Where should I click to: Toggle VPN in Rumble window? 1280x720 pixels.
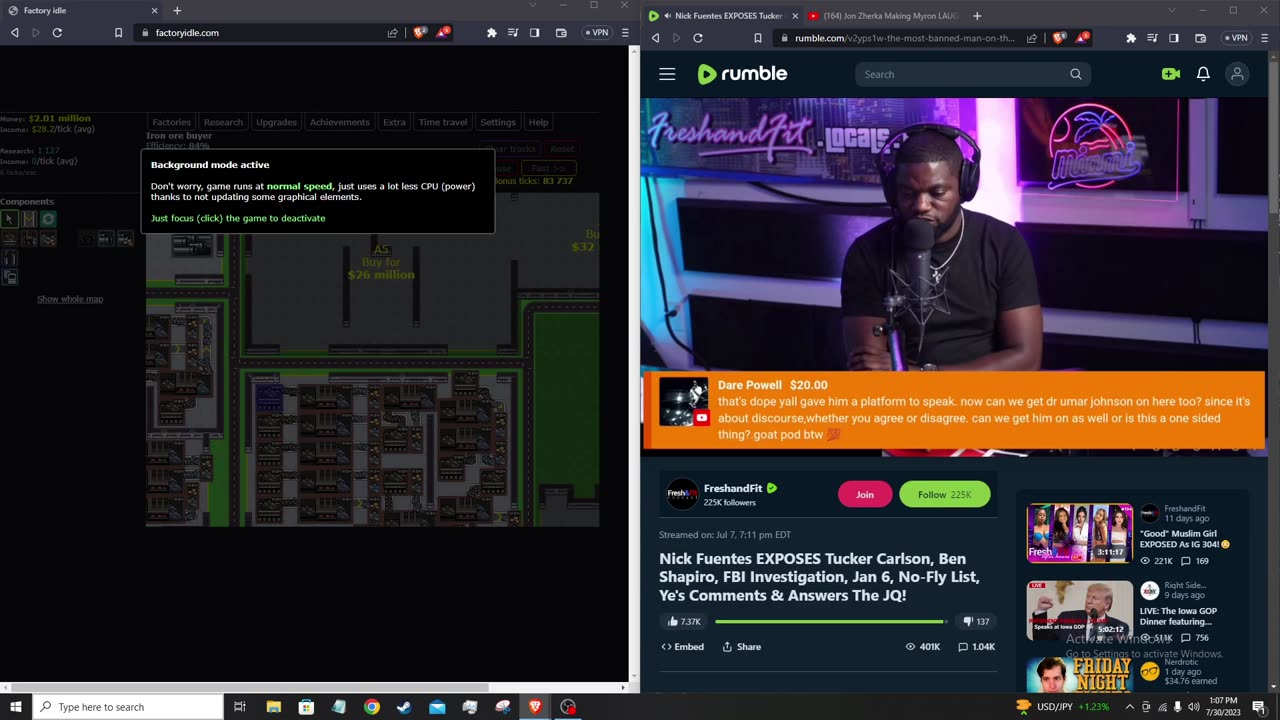tap(1235, 38)
